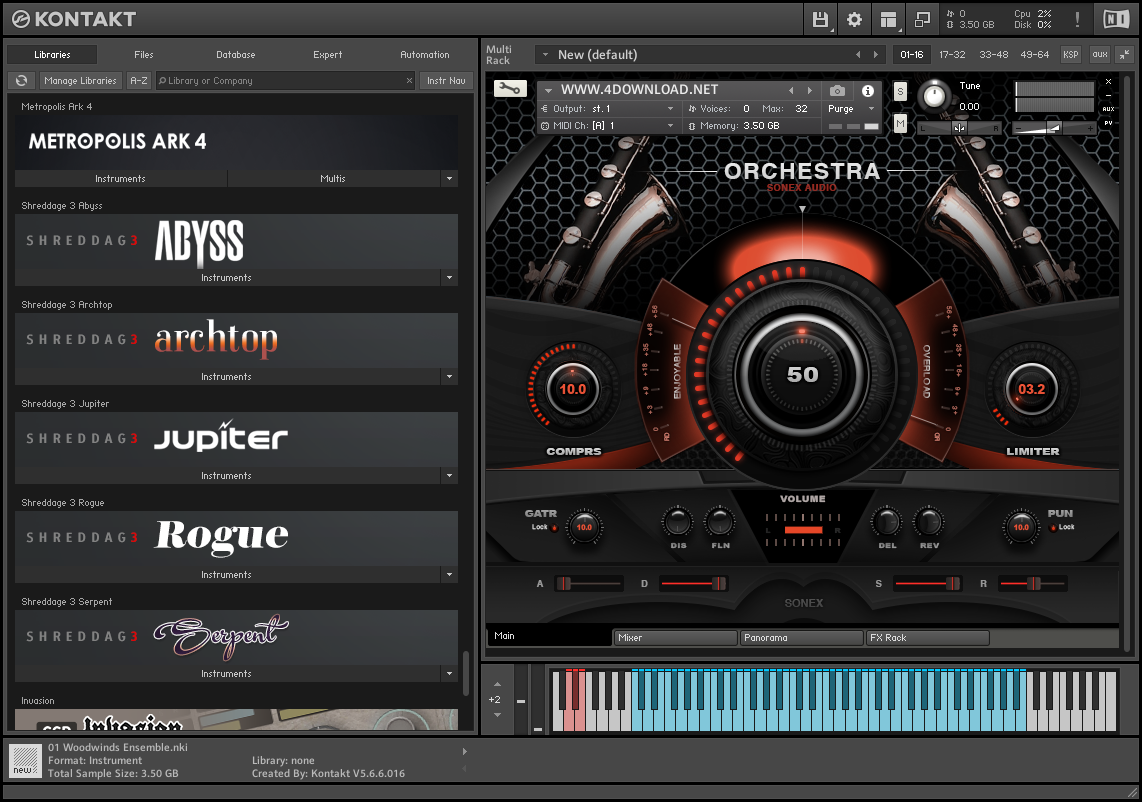Open the FX Rack tab
The image size is (1142, 802).
click(x=927, y=637)
